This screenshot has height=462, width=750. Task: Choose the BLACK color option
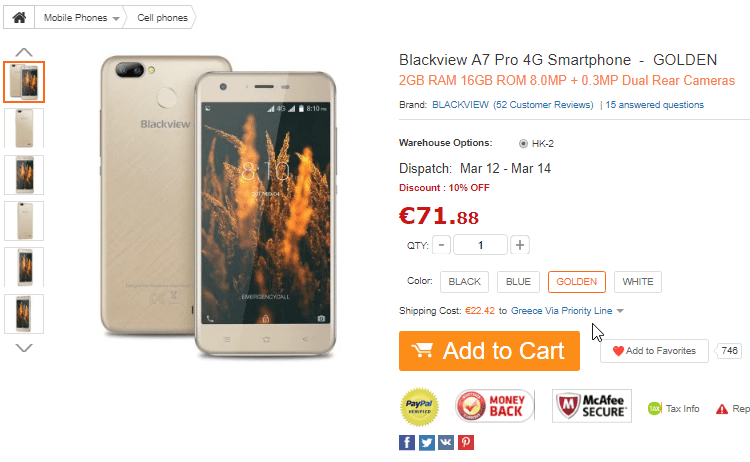tap(464, 282)
